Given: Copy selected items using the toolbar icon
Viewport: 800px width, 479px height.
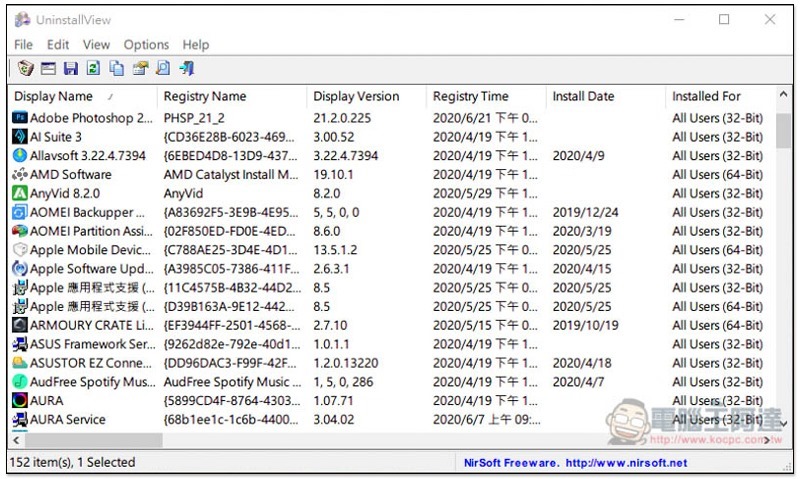Looking at the screenshot, I should 116,68.
